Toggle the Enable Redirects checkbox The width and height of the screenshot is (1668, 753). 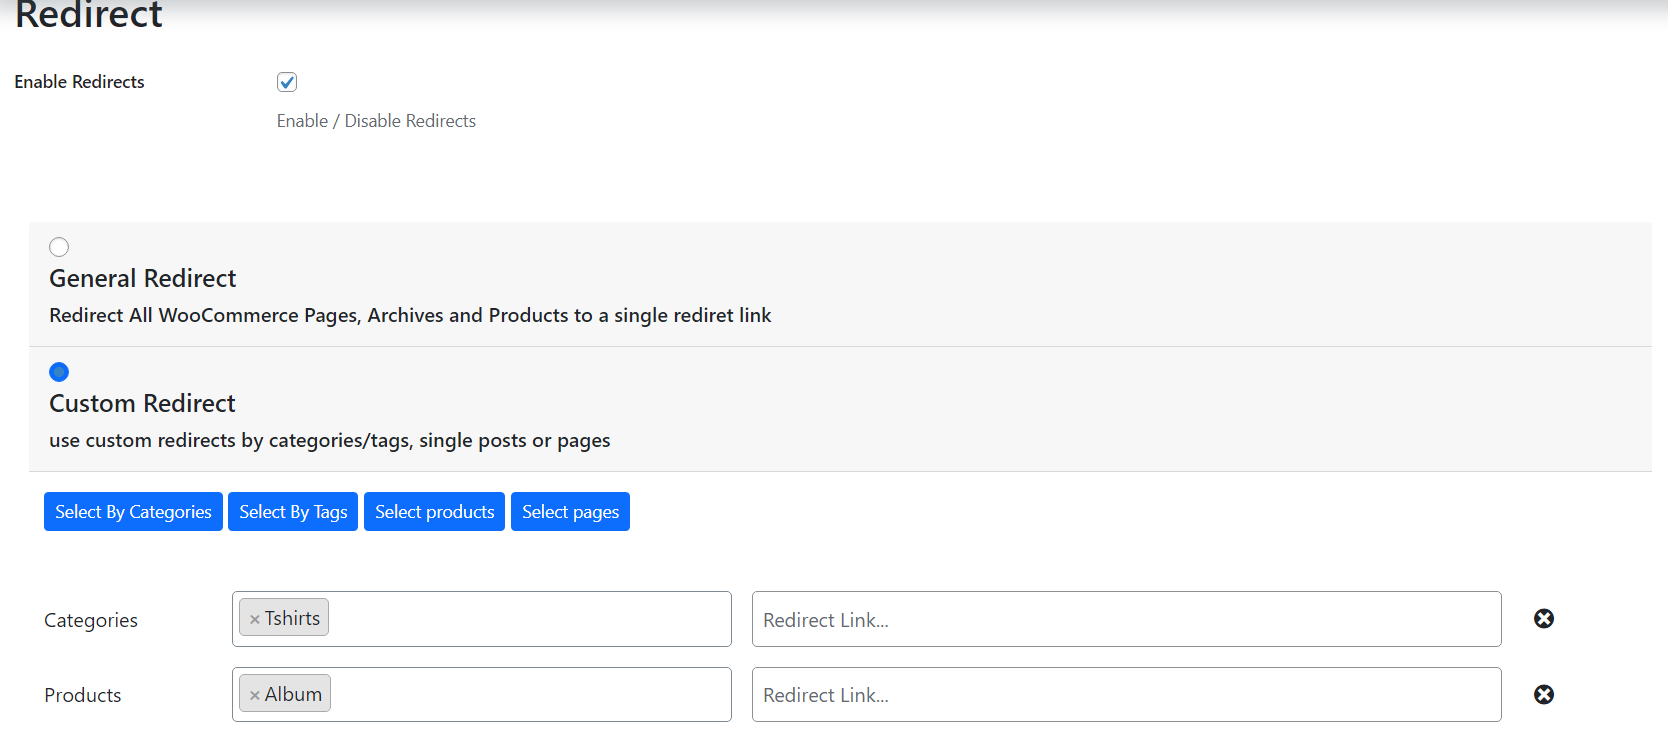[x=287, y=82]
